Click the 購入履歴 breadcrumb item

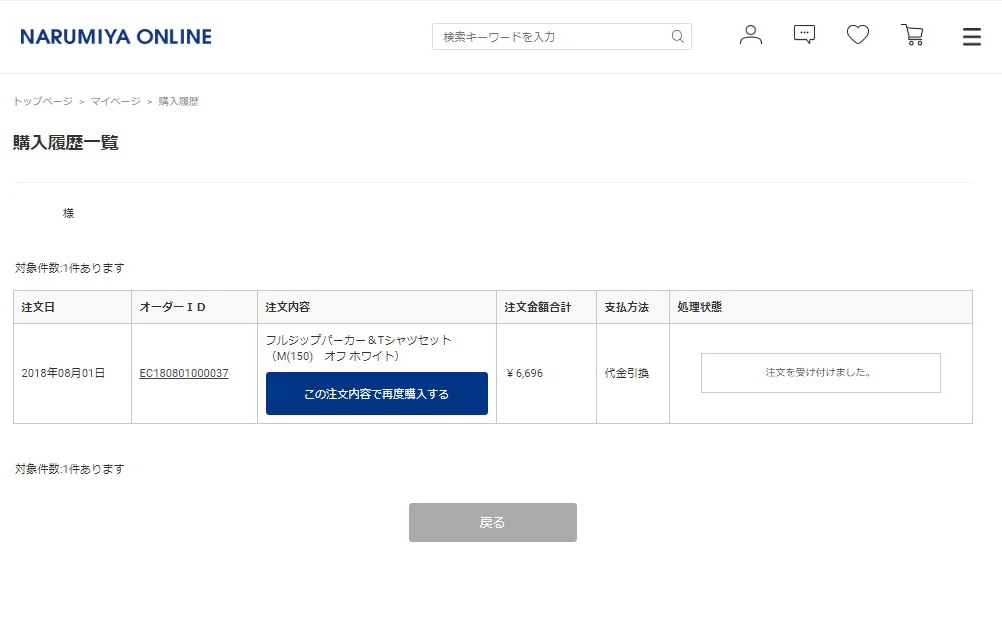(179, 102)
